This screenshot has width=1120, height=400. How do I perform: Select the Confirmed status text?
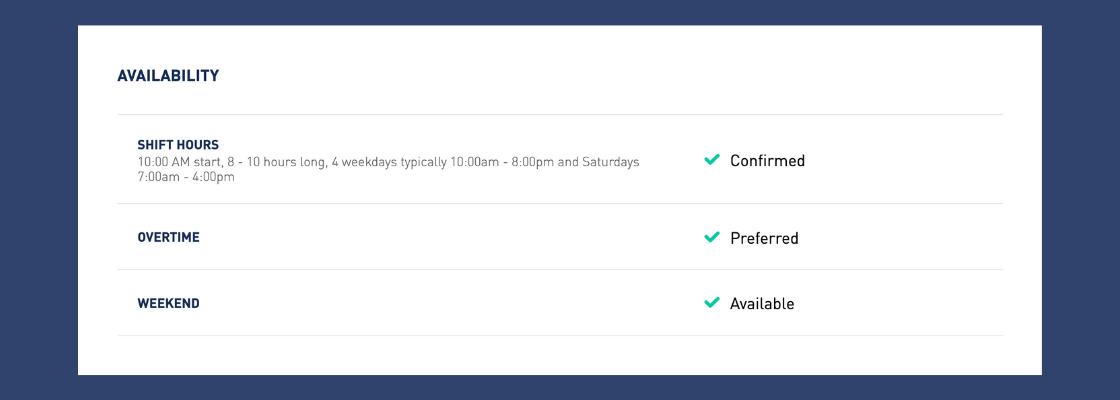767,161
